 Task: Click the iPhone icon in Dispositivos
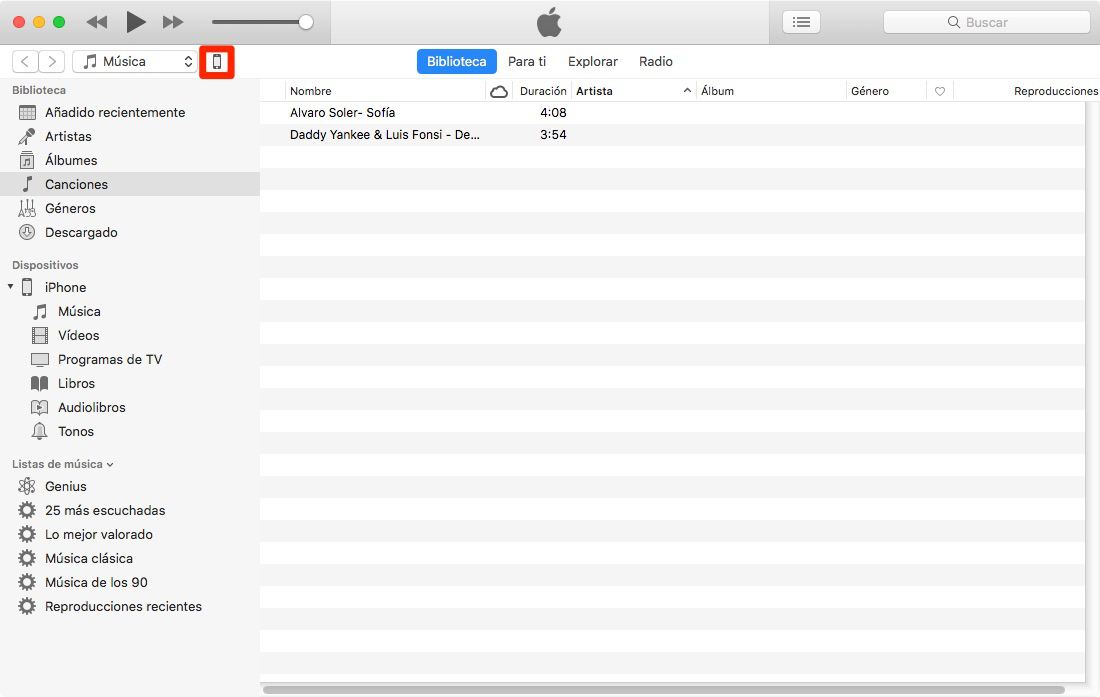point(27,287)
